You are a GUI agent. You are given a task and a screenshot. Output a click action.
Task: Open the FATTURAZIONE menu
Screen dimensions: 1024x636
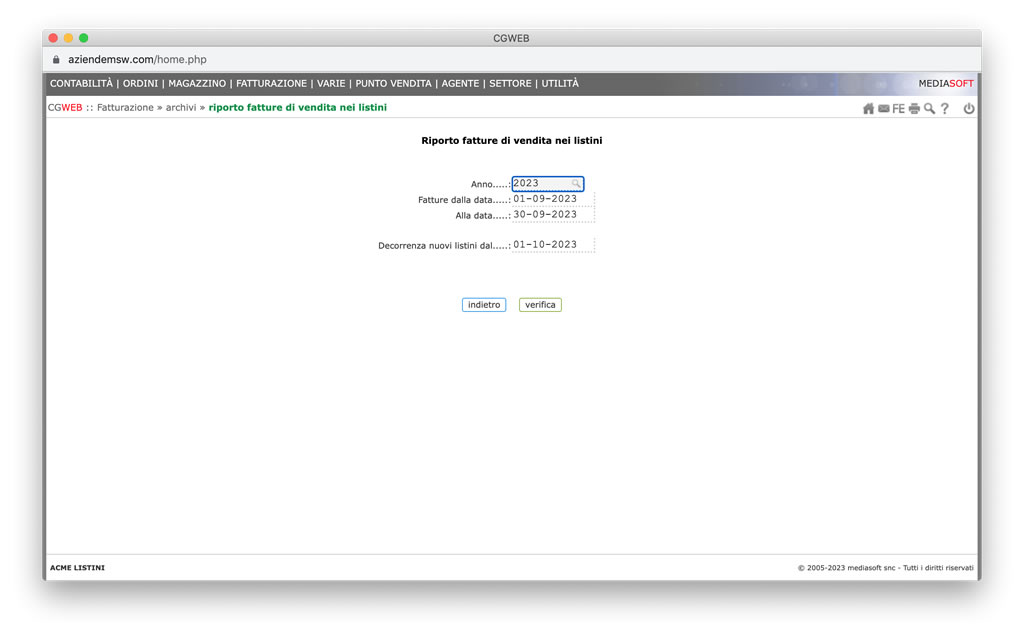coord(272,84)
